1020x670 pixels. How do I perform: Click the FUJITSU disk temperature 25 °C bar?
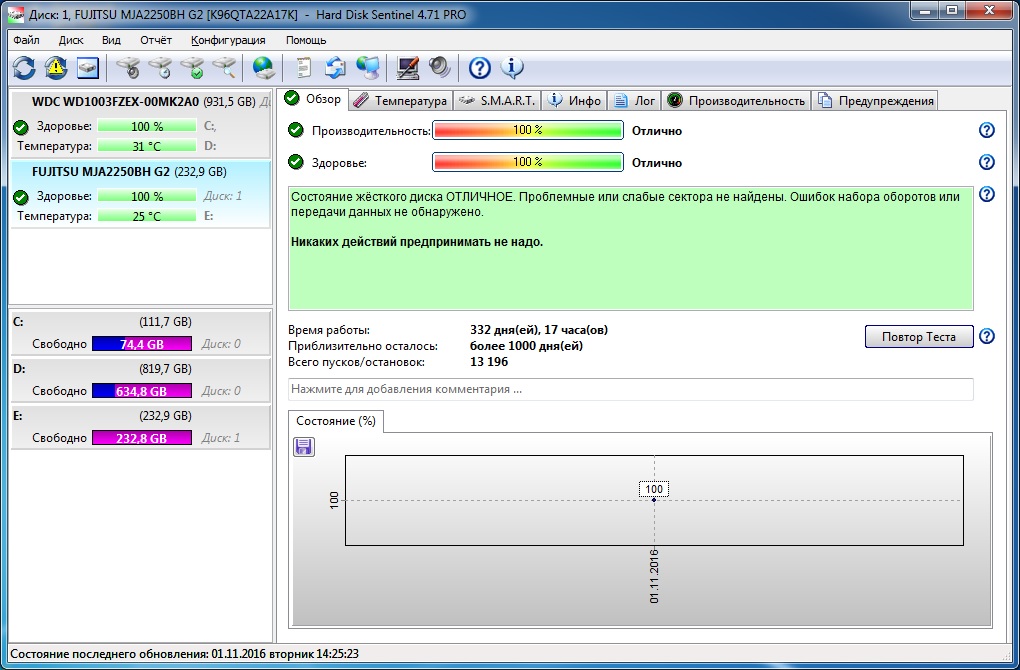146,216
